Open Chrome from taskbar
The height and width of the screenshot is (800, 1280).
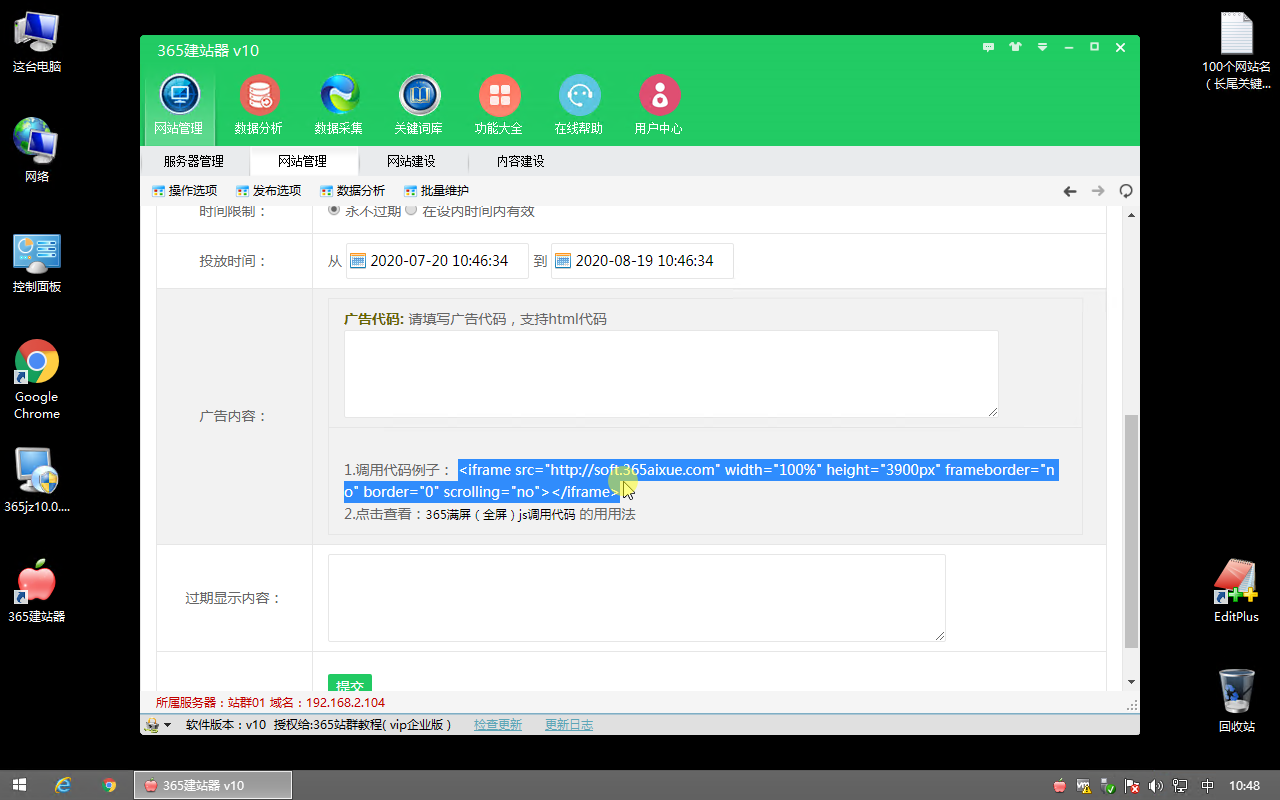[110, 785]
